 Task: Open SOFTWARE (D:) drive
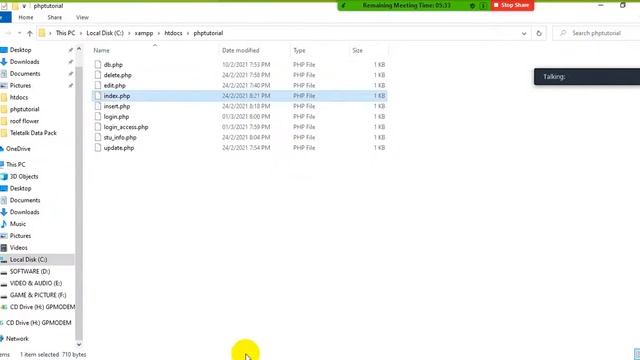[x=30, y=271]
